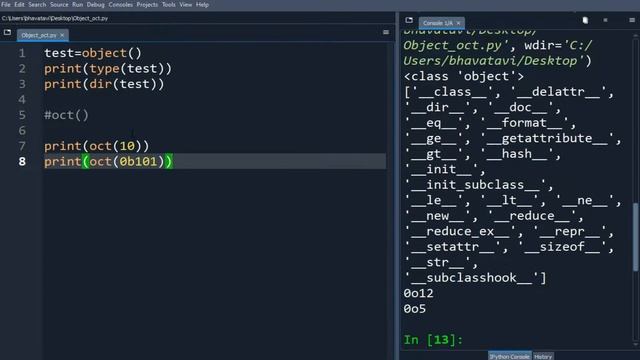This screenshot has height=360, width=640.
Task: Click '__init_subclass__' in the console output
Action: [476, 185]
